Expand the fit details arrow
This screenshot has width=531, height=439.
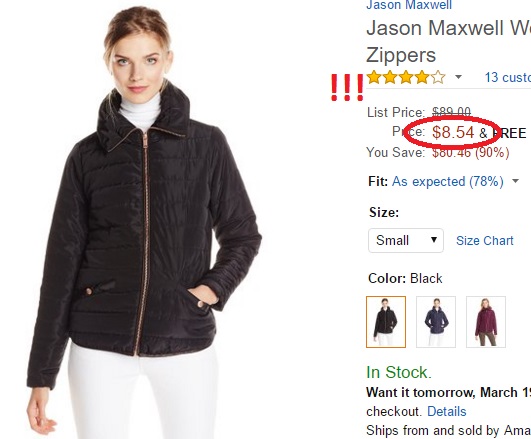[515, 181]
